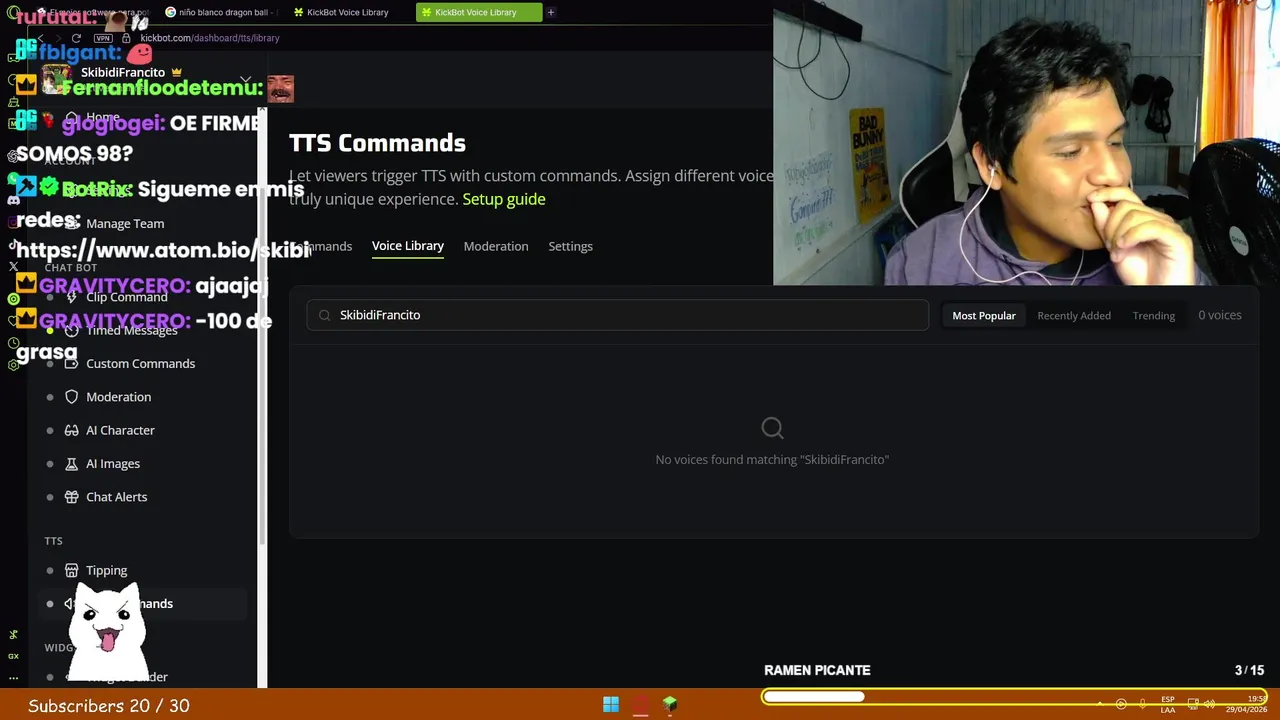The image size is (1280, 720).
Task: Click the voice search field containing SkibidiFrancito
Action: coord(618,315)
